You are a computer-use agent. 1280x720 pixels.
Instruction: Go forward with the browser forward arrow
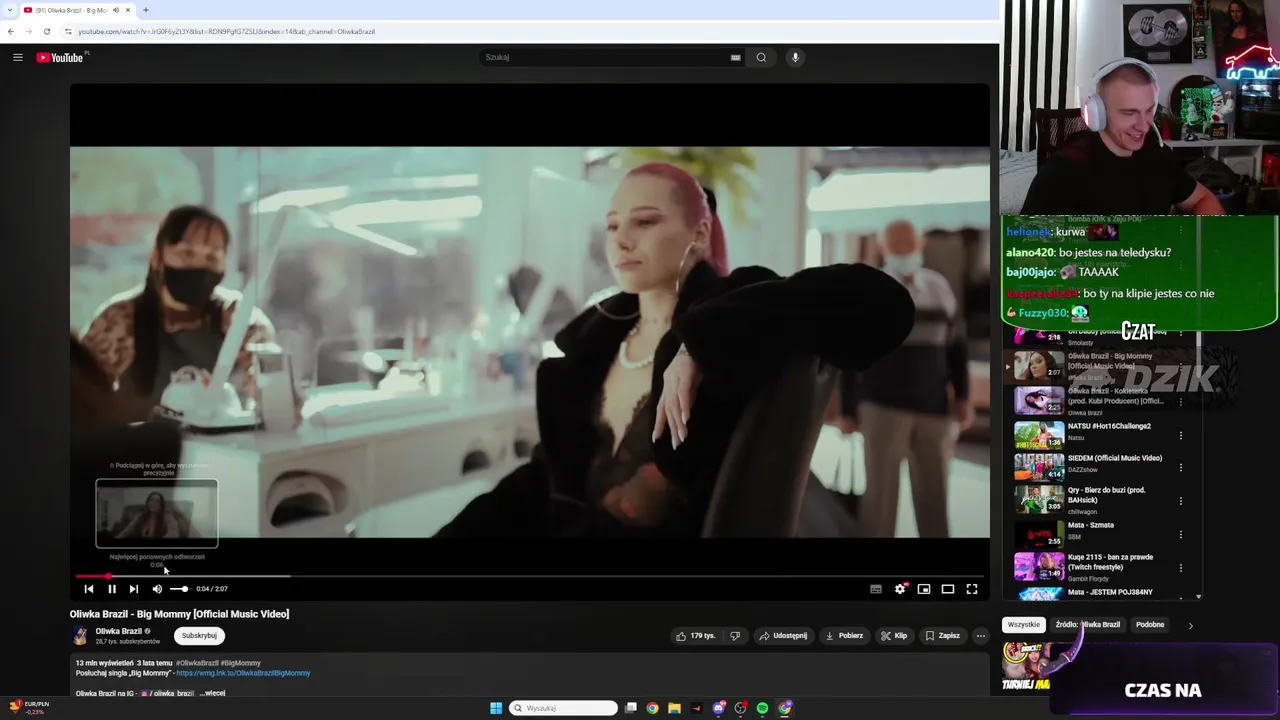point(28,31)
